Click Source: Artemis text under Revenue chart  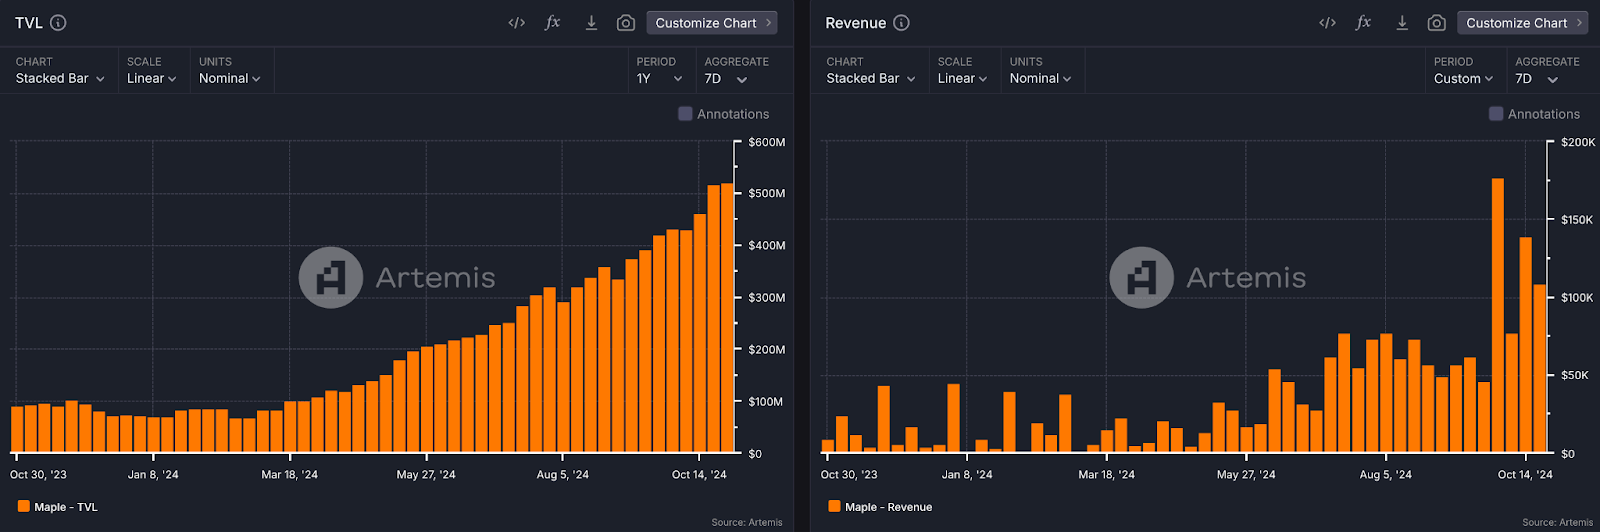1558,522
